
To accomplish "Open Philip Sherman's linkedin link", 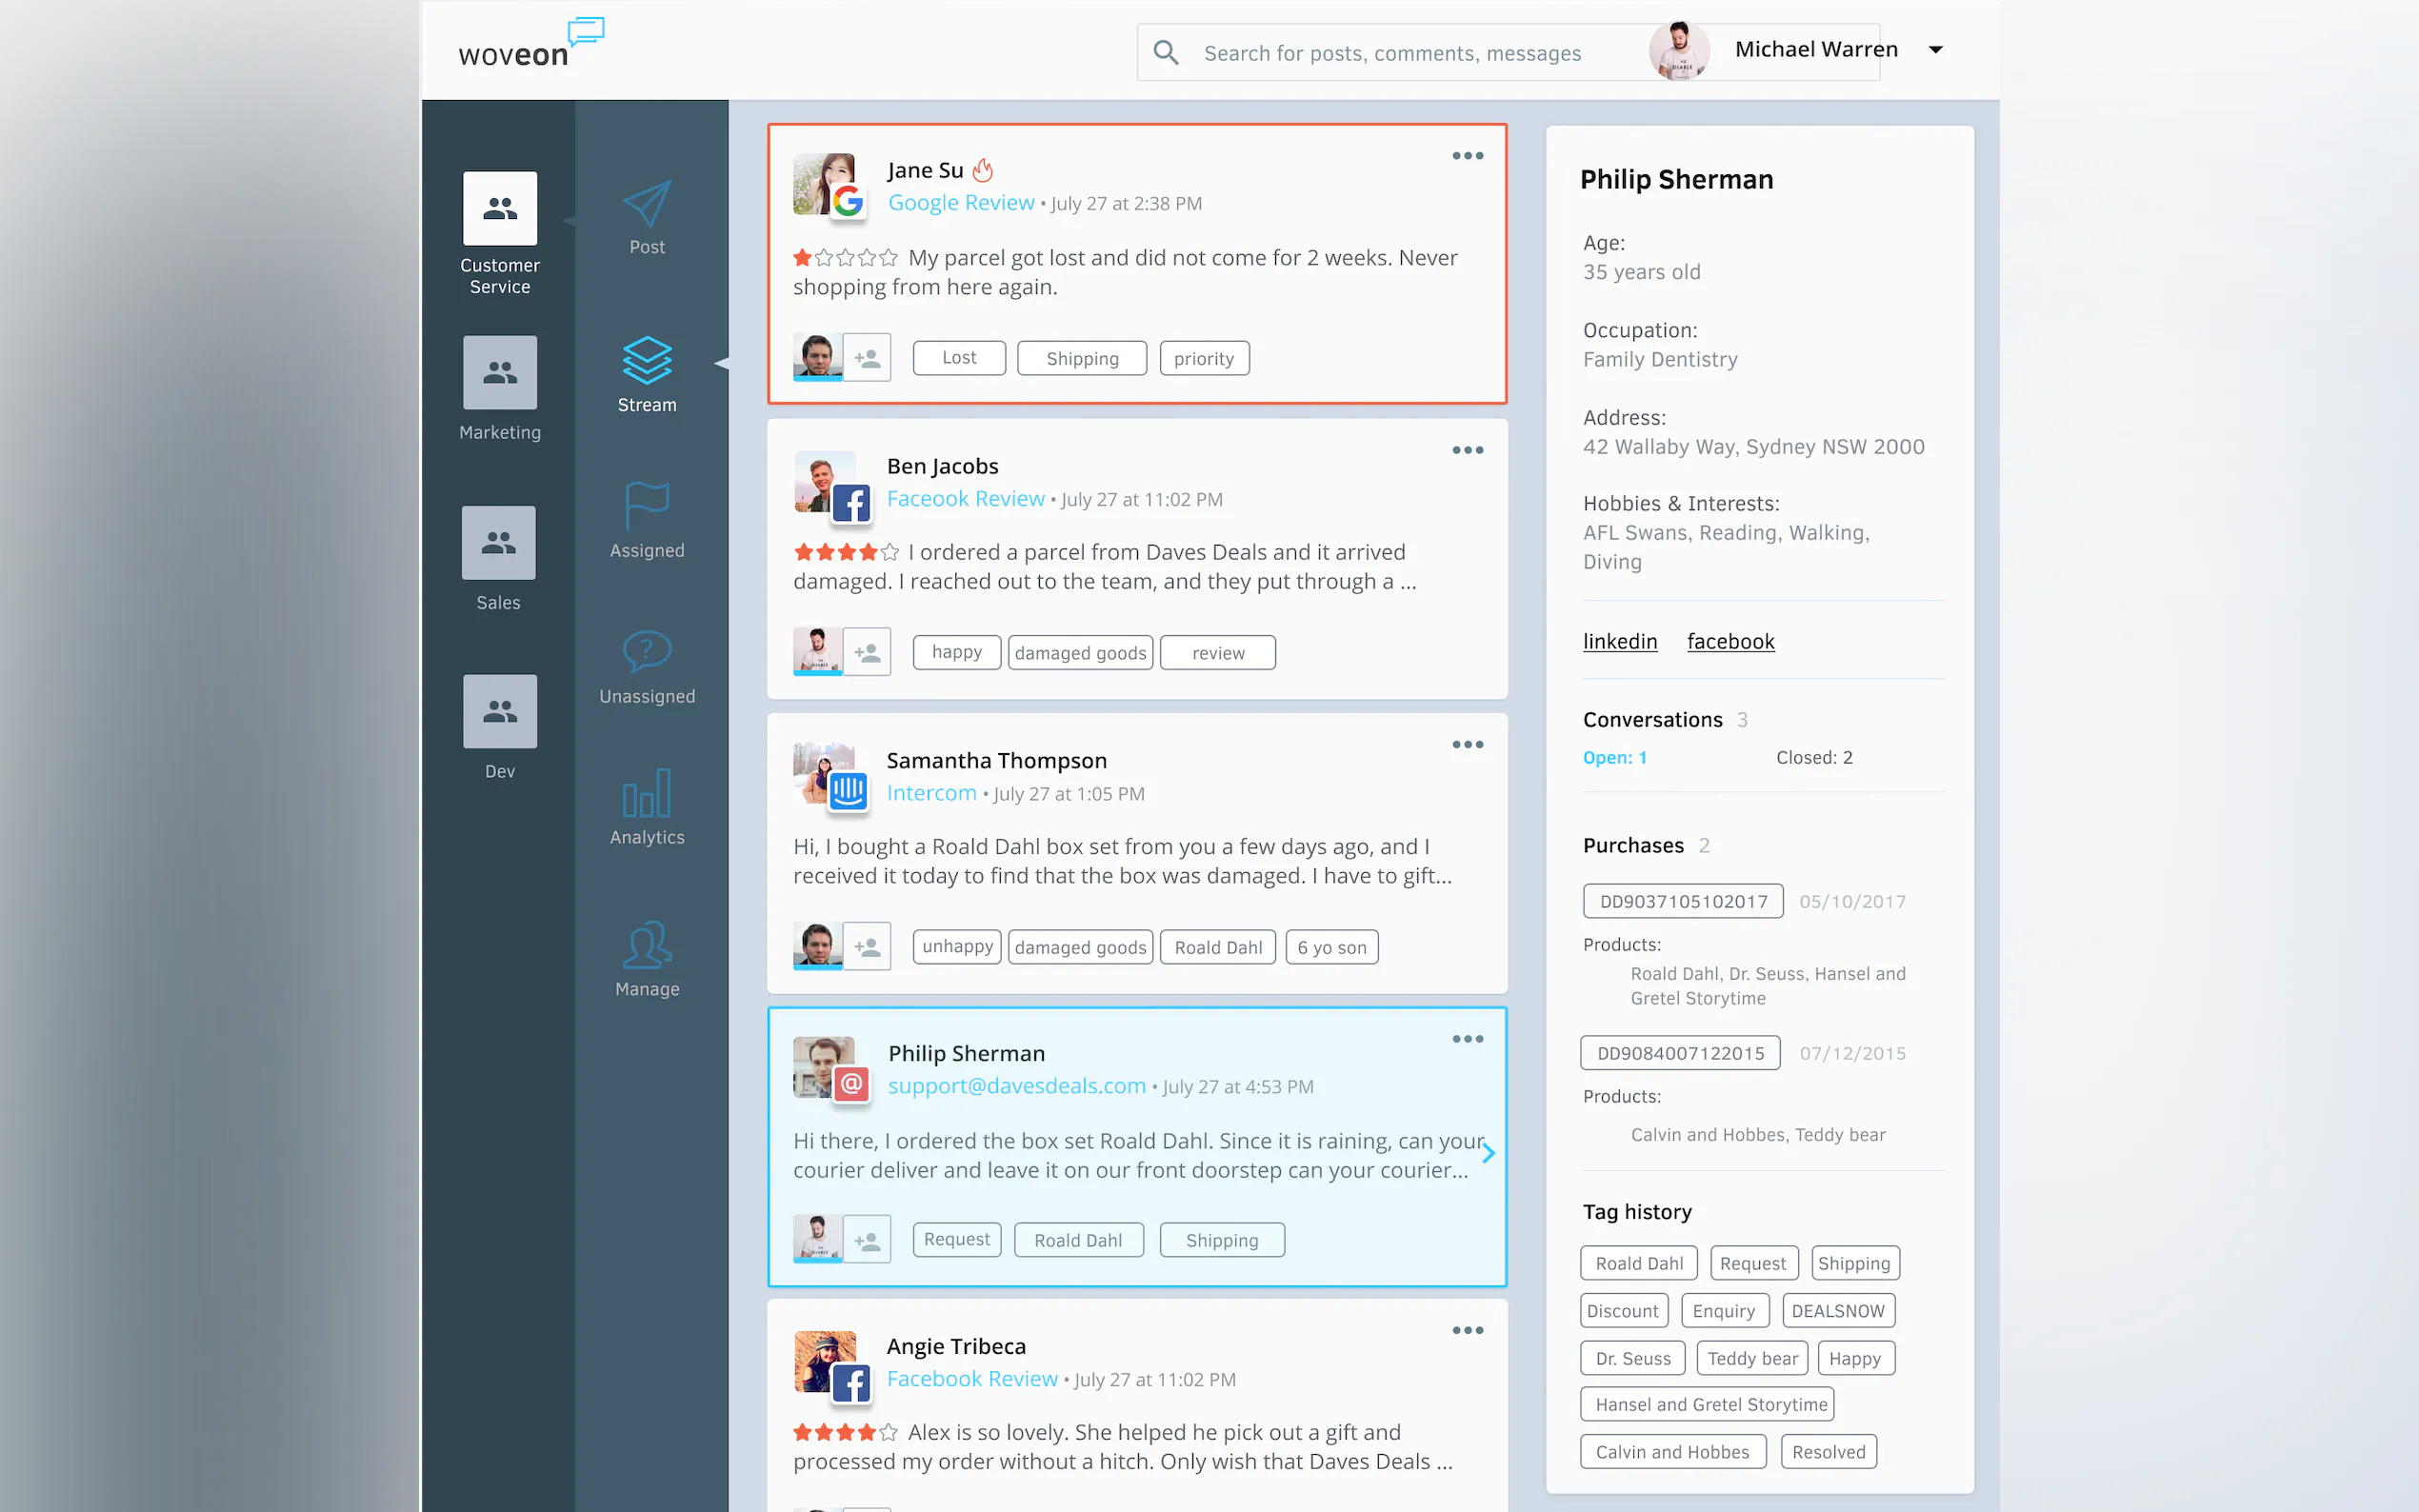I will point(1619,641).
